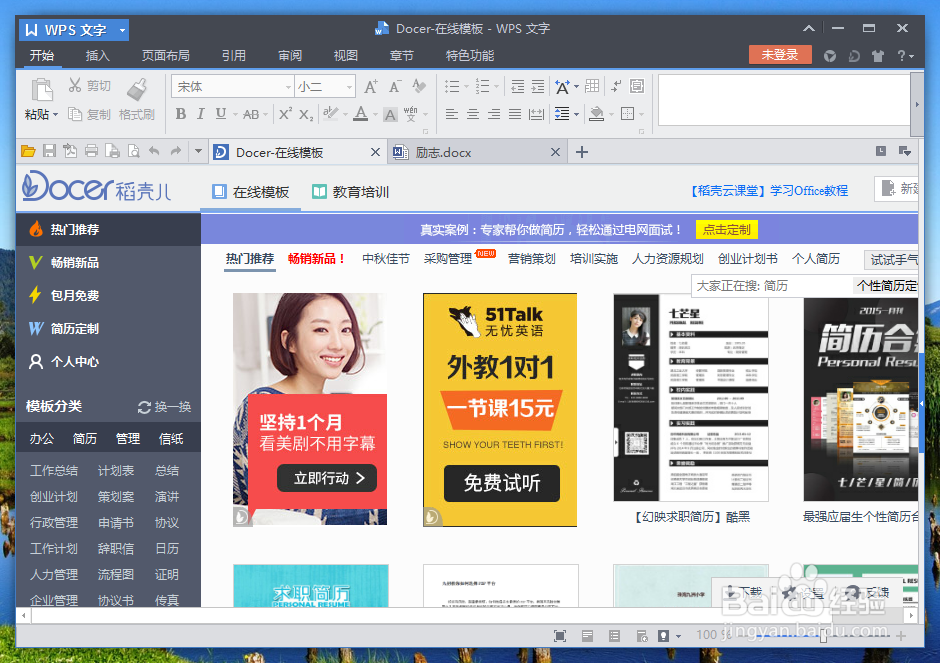Click the yellow 点击定制 button
Screen dimensions: 940x663
727,230
